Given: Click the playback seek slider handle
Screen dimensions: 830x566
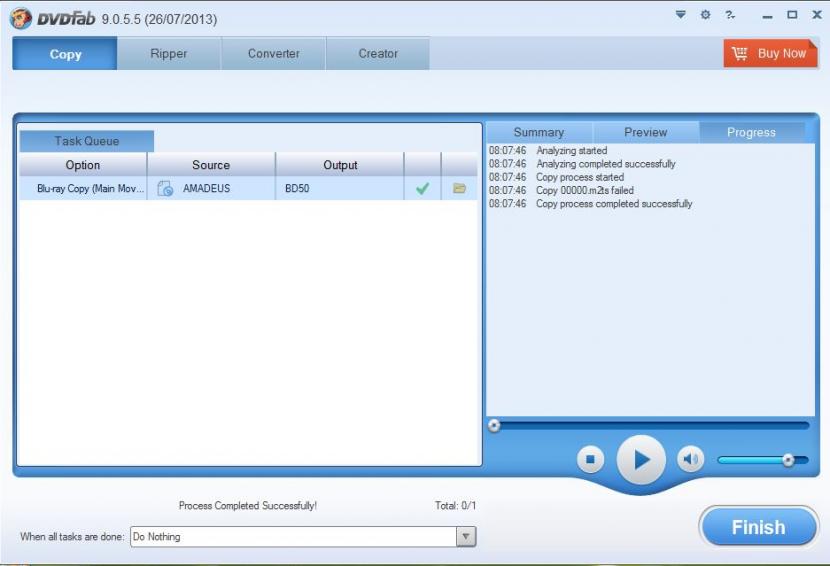Looking at the screenshot, I should click(494, 425).
